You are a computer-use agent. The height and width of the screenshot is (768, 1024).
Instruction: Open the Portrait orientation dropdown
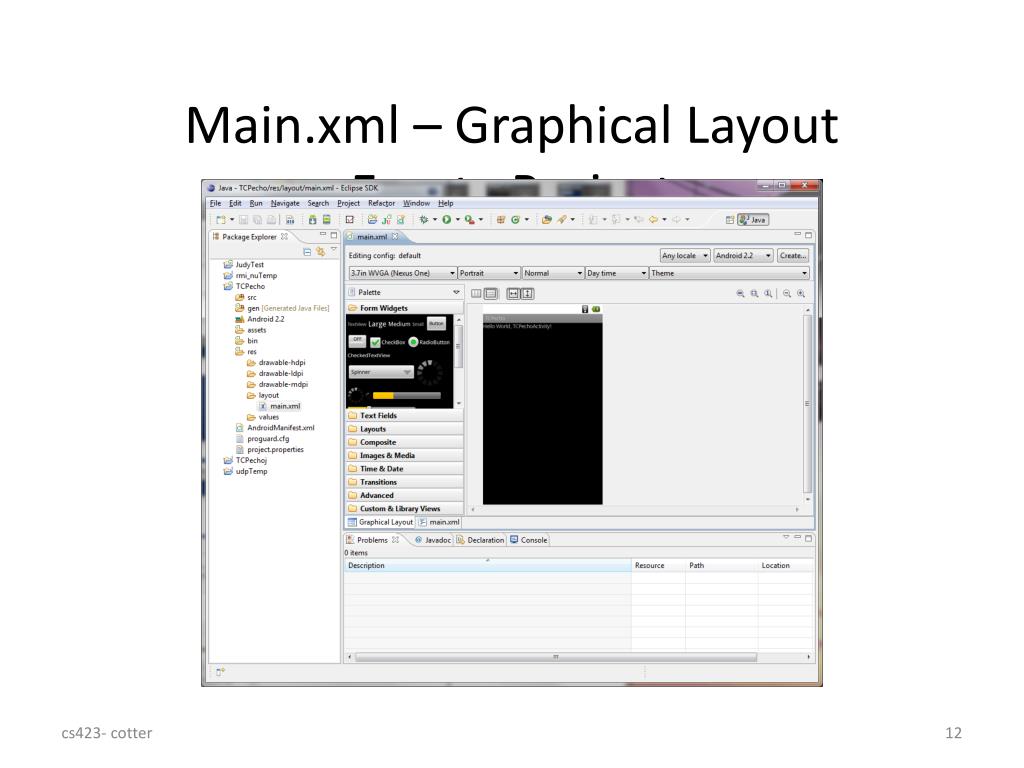(488, 273)
